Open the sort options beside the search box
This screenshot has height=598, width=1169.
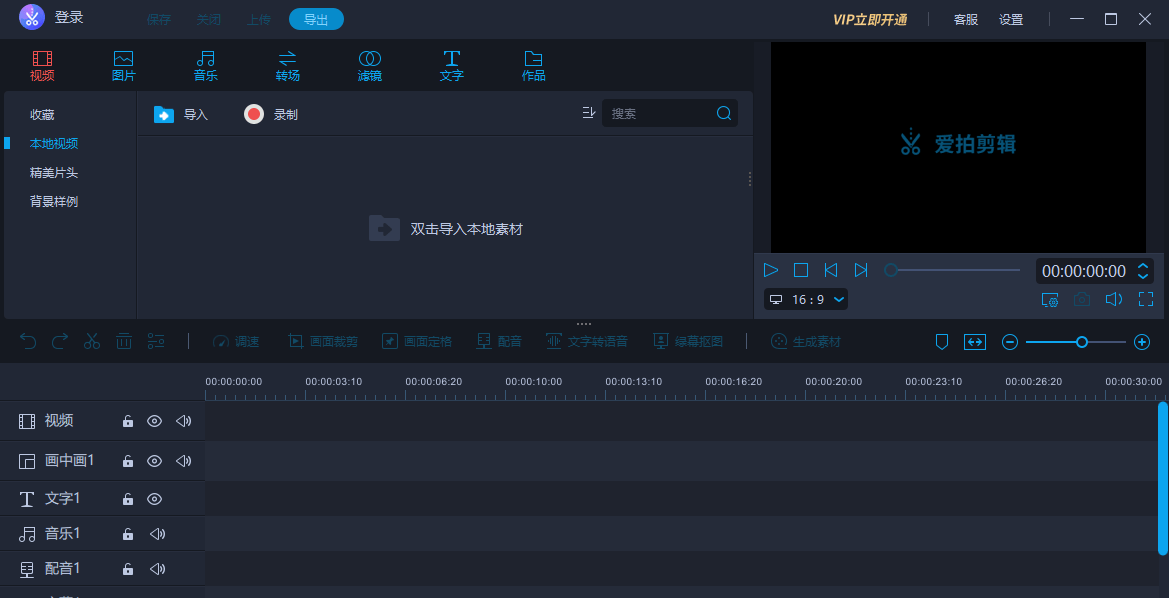[588, 113]
